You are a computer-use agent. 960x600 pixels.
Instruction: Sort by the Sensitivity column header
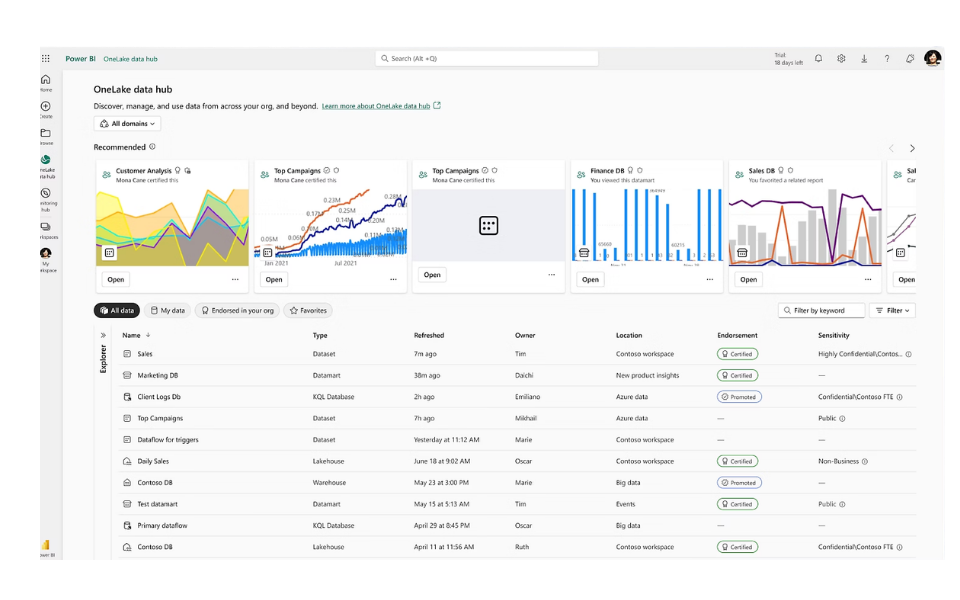[x=833, y=336]
